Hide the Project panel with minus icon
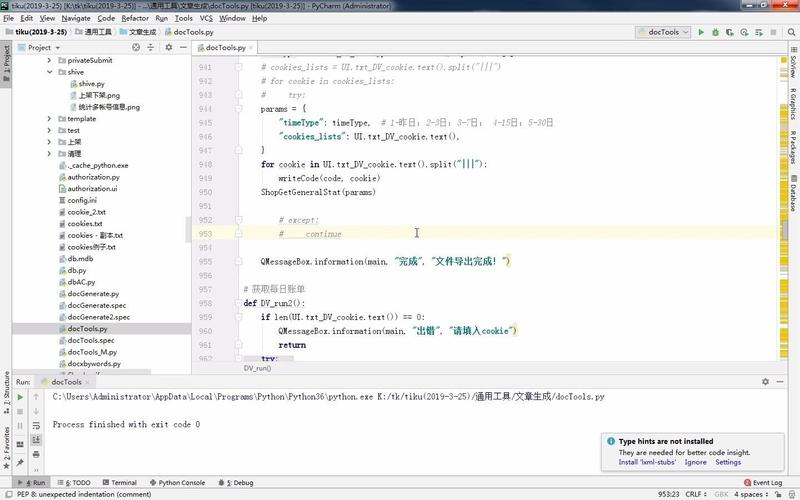The height and width of the screenshot is (500, 800). 183,47
